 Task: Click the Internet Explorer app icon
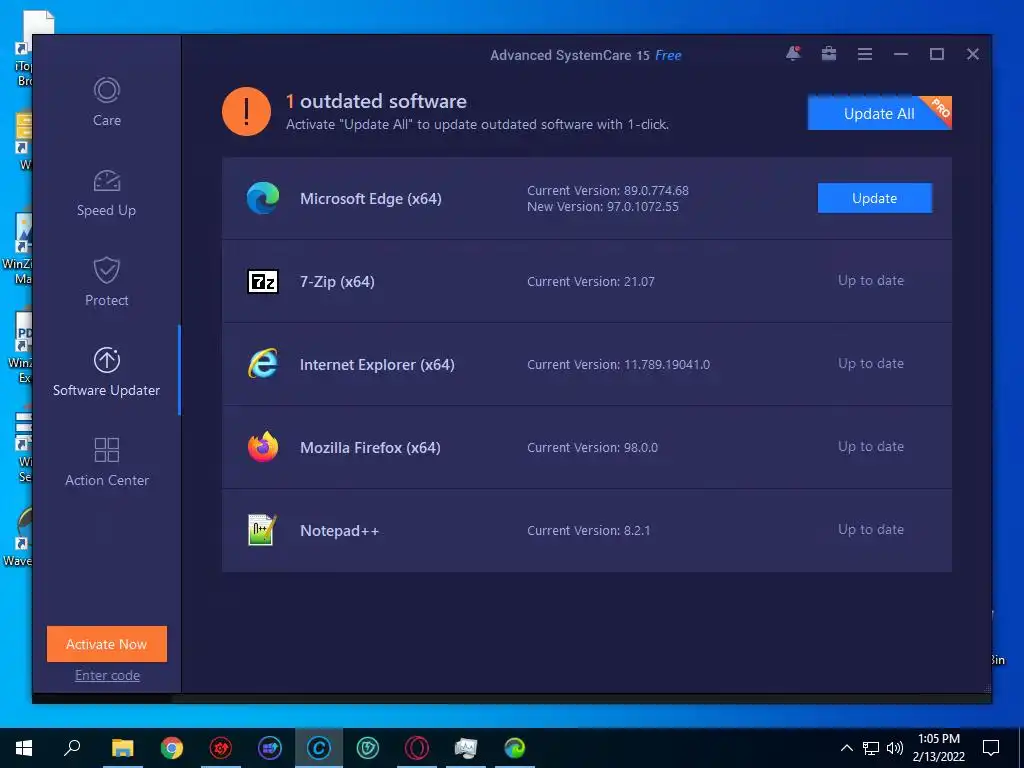[263, 364]
